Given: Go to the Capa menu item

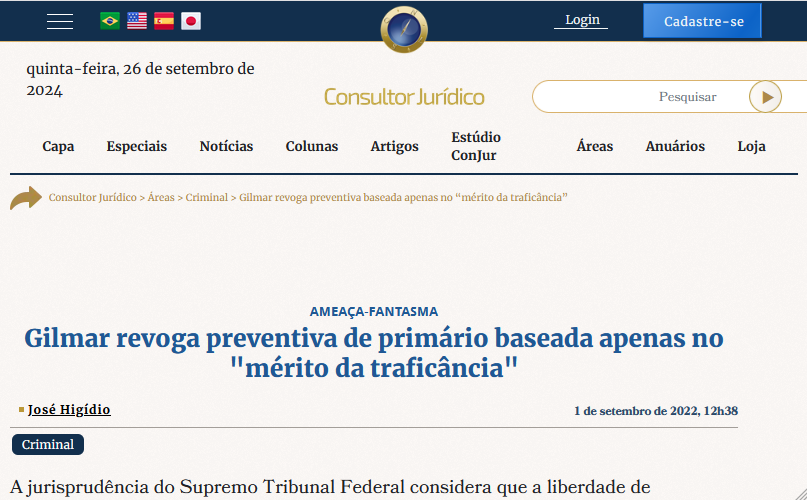Looking at the screenshot, I should click(x=58, y=146).
